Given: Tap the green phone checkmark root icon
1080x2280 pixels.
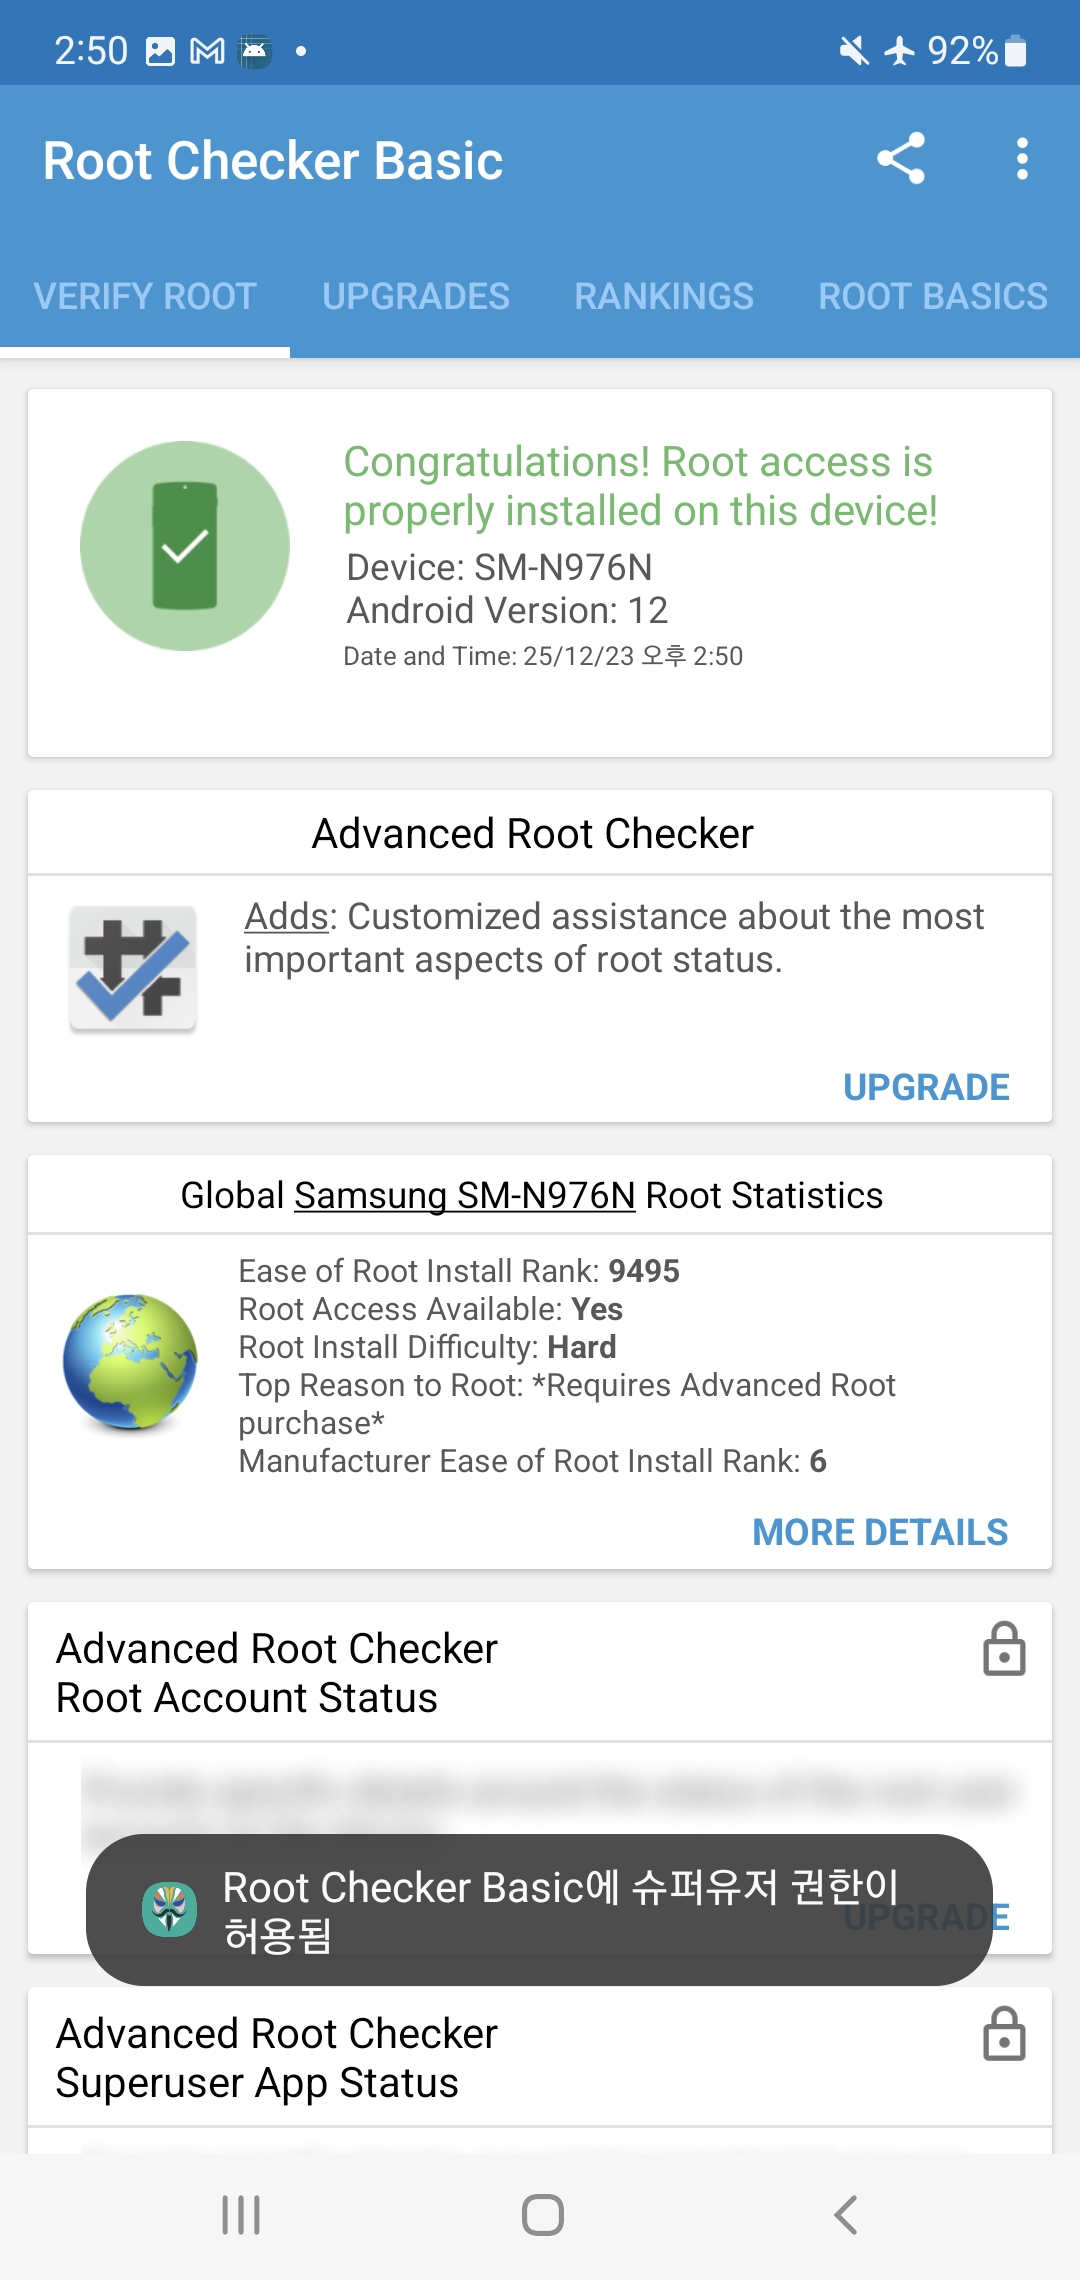Looking at the screenshot, I should tap(185, 546).
